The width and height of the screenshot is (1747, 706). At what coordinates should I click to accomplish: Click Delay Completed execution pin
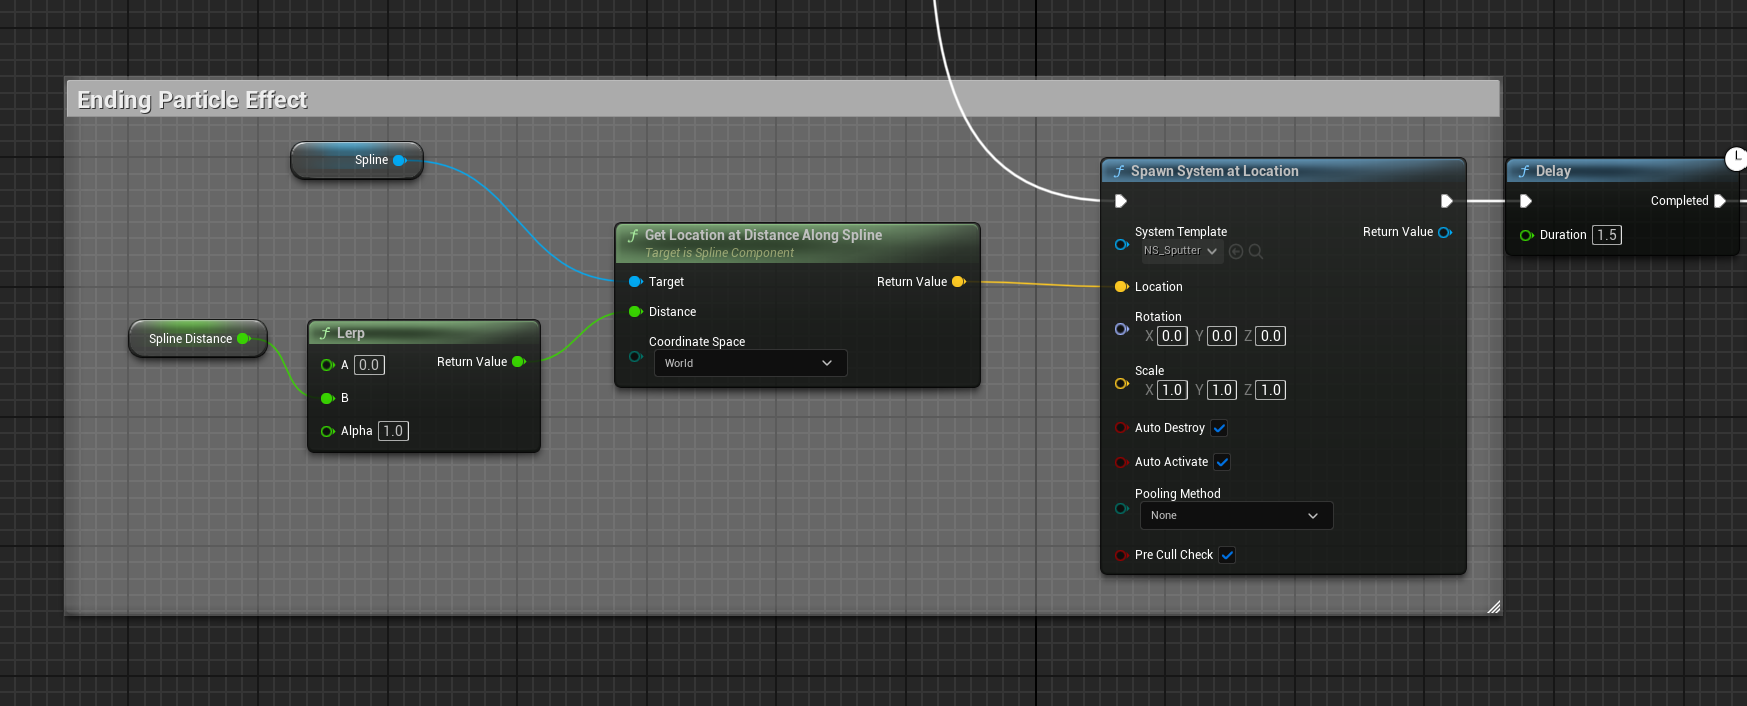click(1720, 201)
